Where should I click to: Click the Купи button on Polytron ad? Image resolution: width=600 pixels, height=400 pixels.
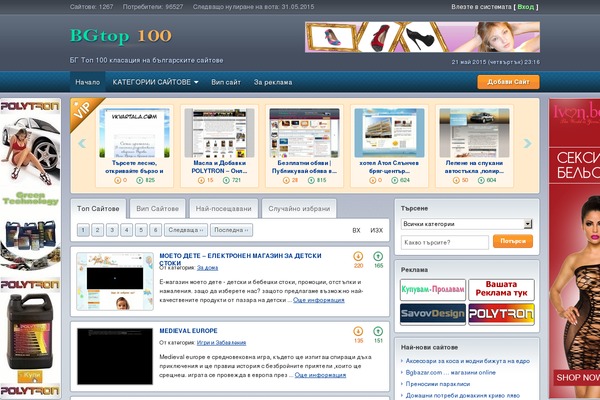coord(30,376)
